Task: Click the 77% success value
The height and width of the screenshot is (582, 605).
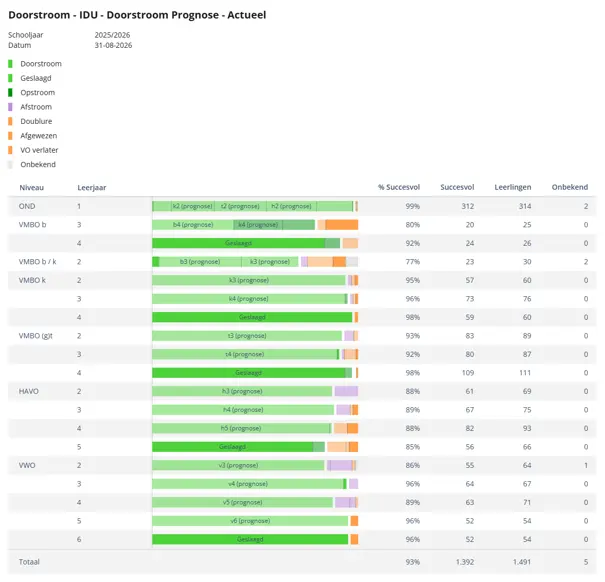Action: (x=412, y=262)
